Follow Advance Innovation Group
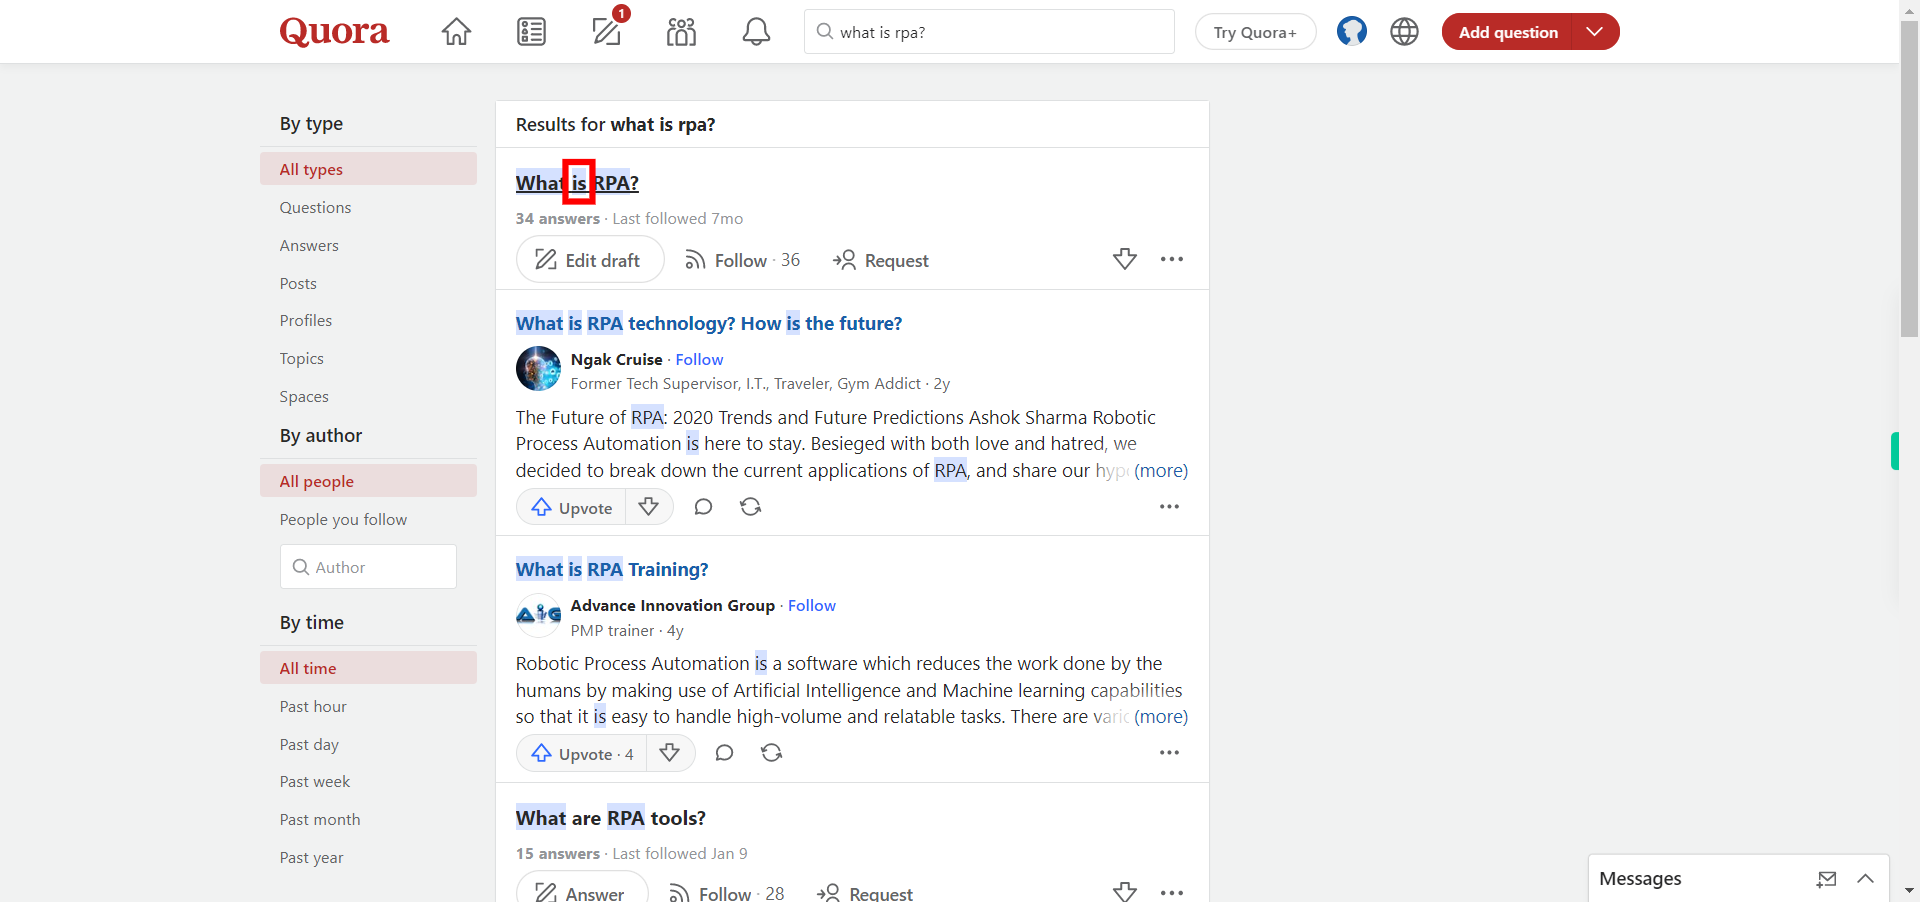The width and height of the screenshot is (1920, 902). (x=811, y=605)
